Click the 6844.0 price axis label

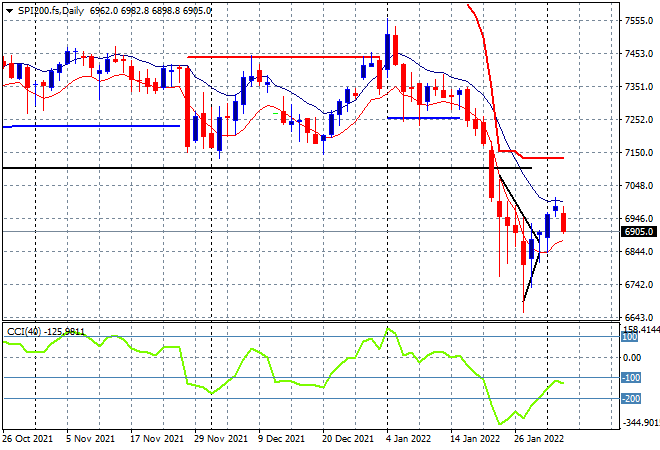click(x=639, y=251)
